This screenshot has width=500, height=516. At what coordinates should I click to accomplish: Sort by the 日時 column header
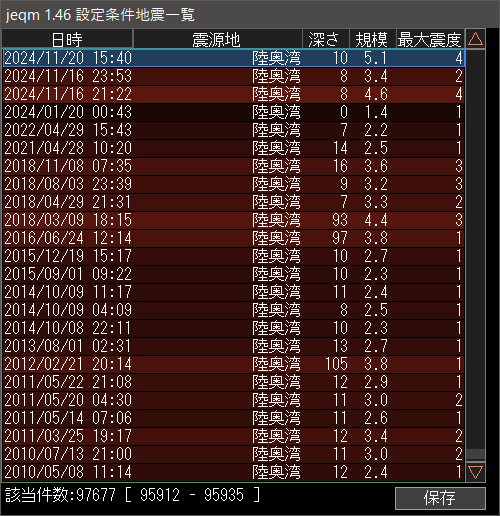coord(67,39)
